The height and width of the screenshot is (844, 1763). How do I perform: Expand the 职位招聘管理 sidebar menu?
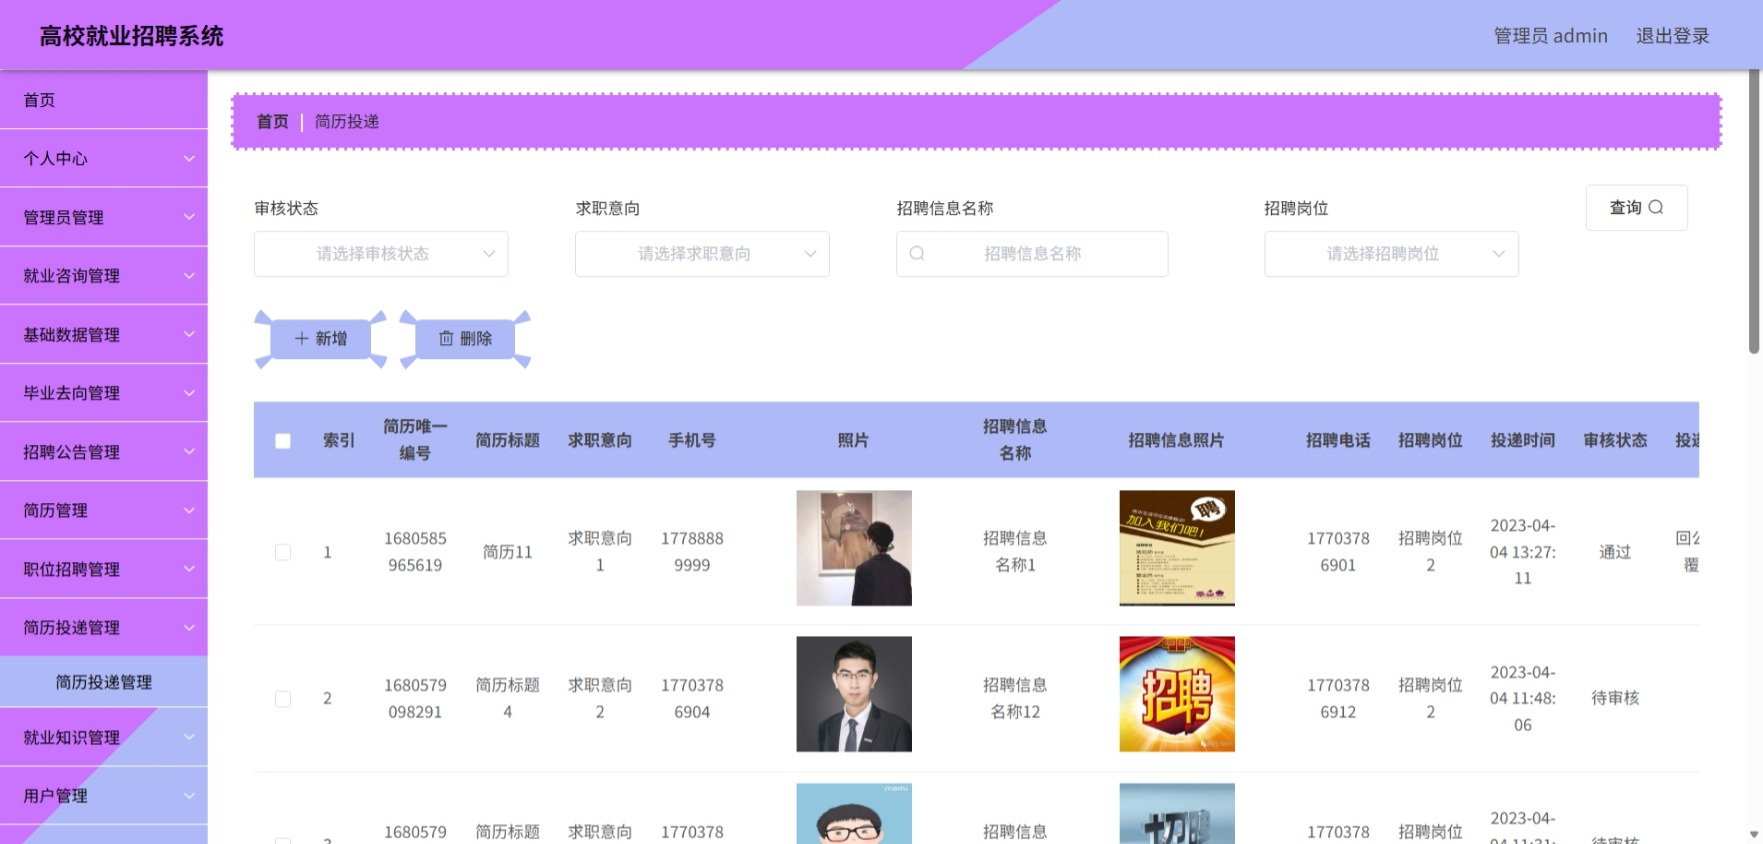coord(104,569)
